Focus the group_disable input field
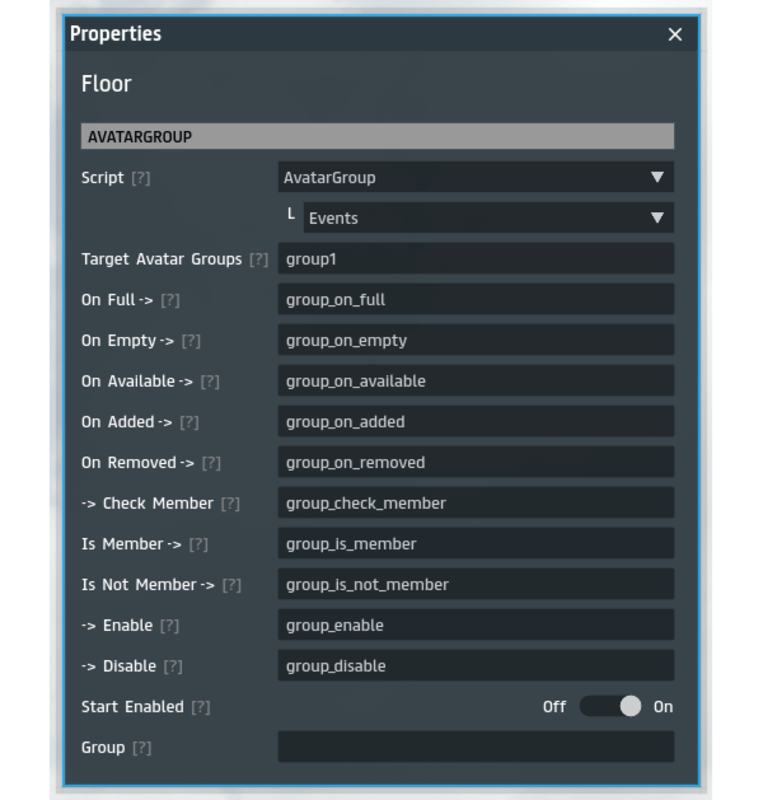 click(x=475, y=666)
